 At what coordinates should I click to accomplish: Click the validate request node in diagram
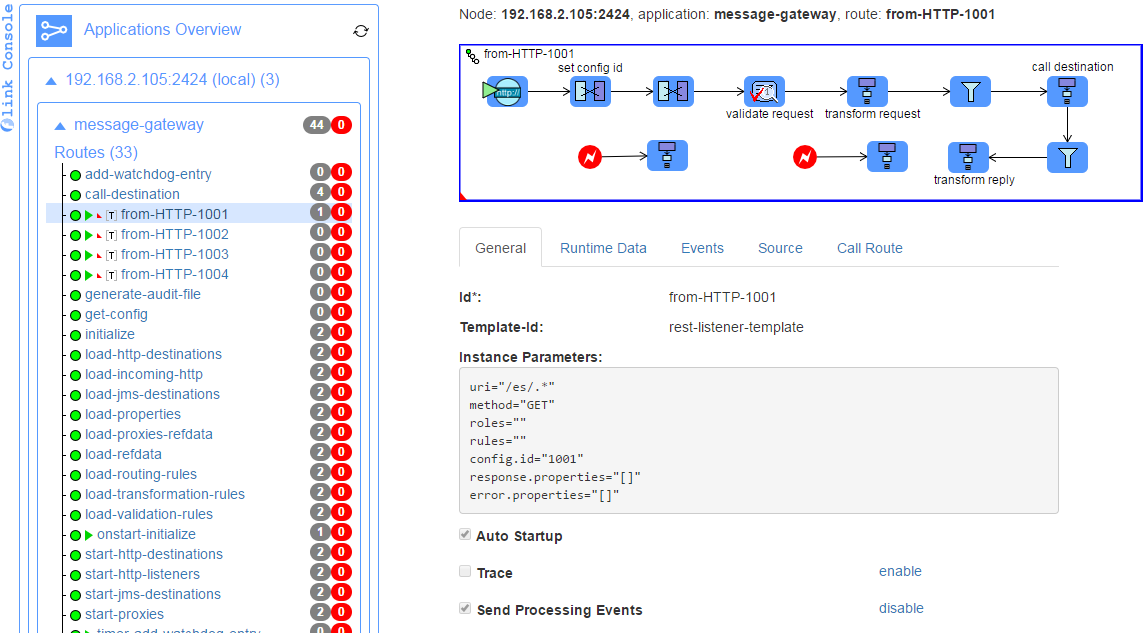(765, 92)
